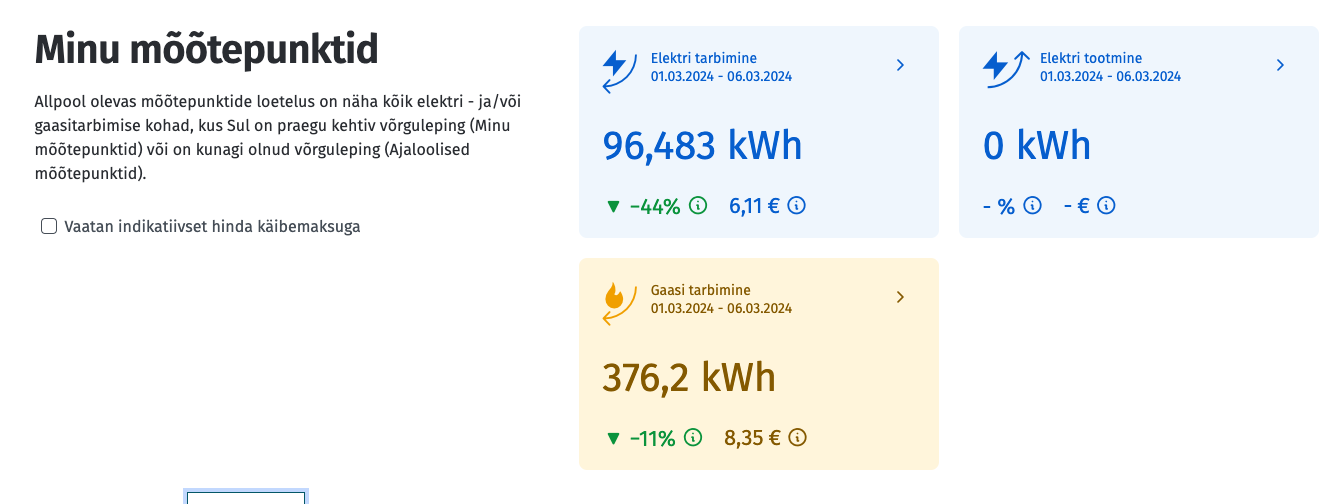Click the 376,2 kWh gas value
Viewport: 1334px width, 504px height.
[689, 378]
